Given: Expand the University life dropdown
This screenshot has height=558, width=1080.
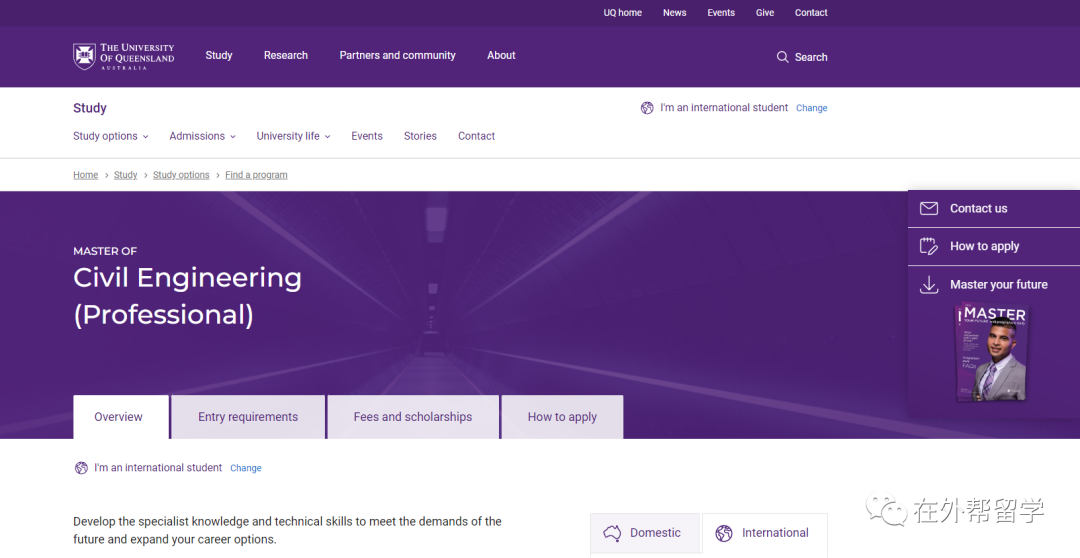Looking at the screenshot, I should pos(293,136).
